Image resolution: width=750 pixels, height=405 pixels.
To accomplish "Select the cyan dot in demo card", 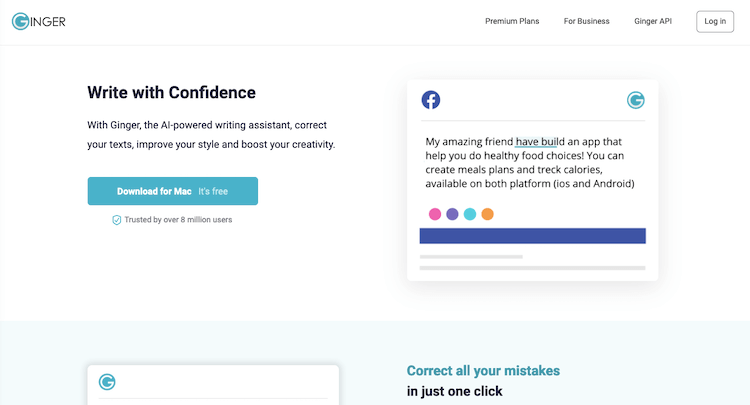I will [x=470, y=214].
